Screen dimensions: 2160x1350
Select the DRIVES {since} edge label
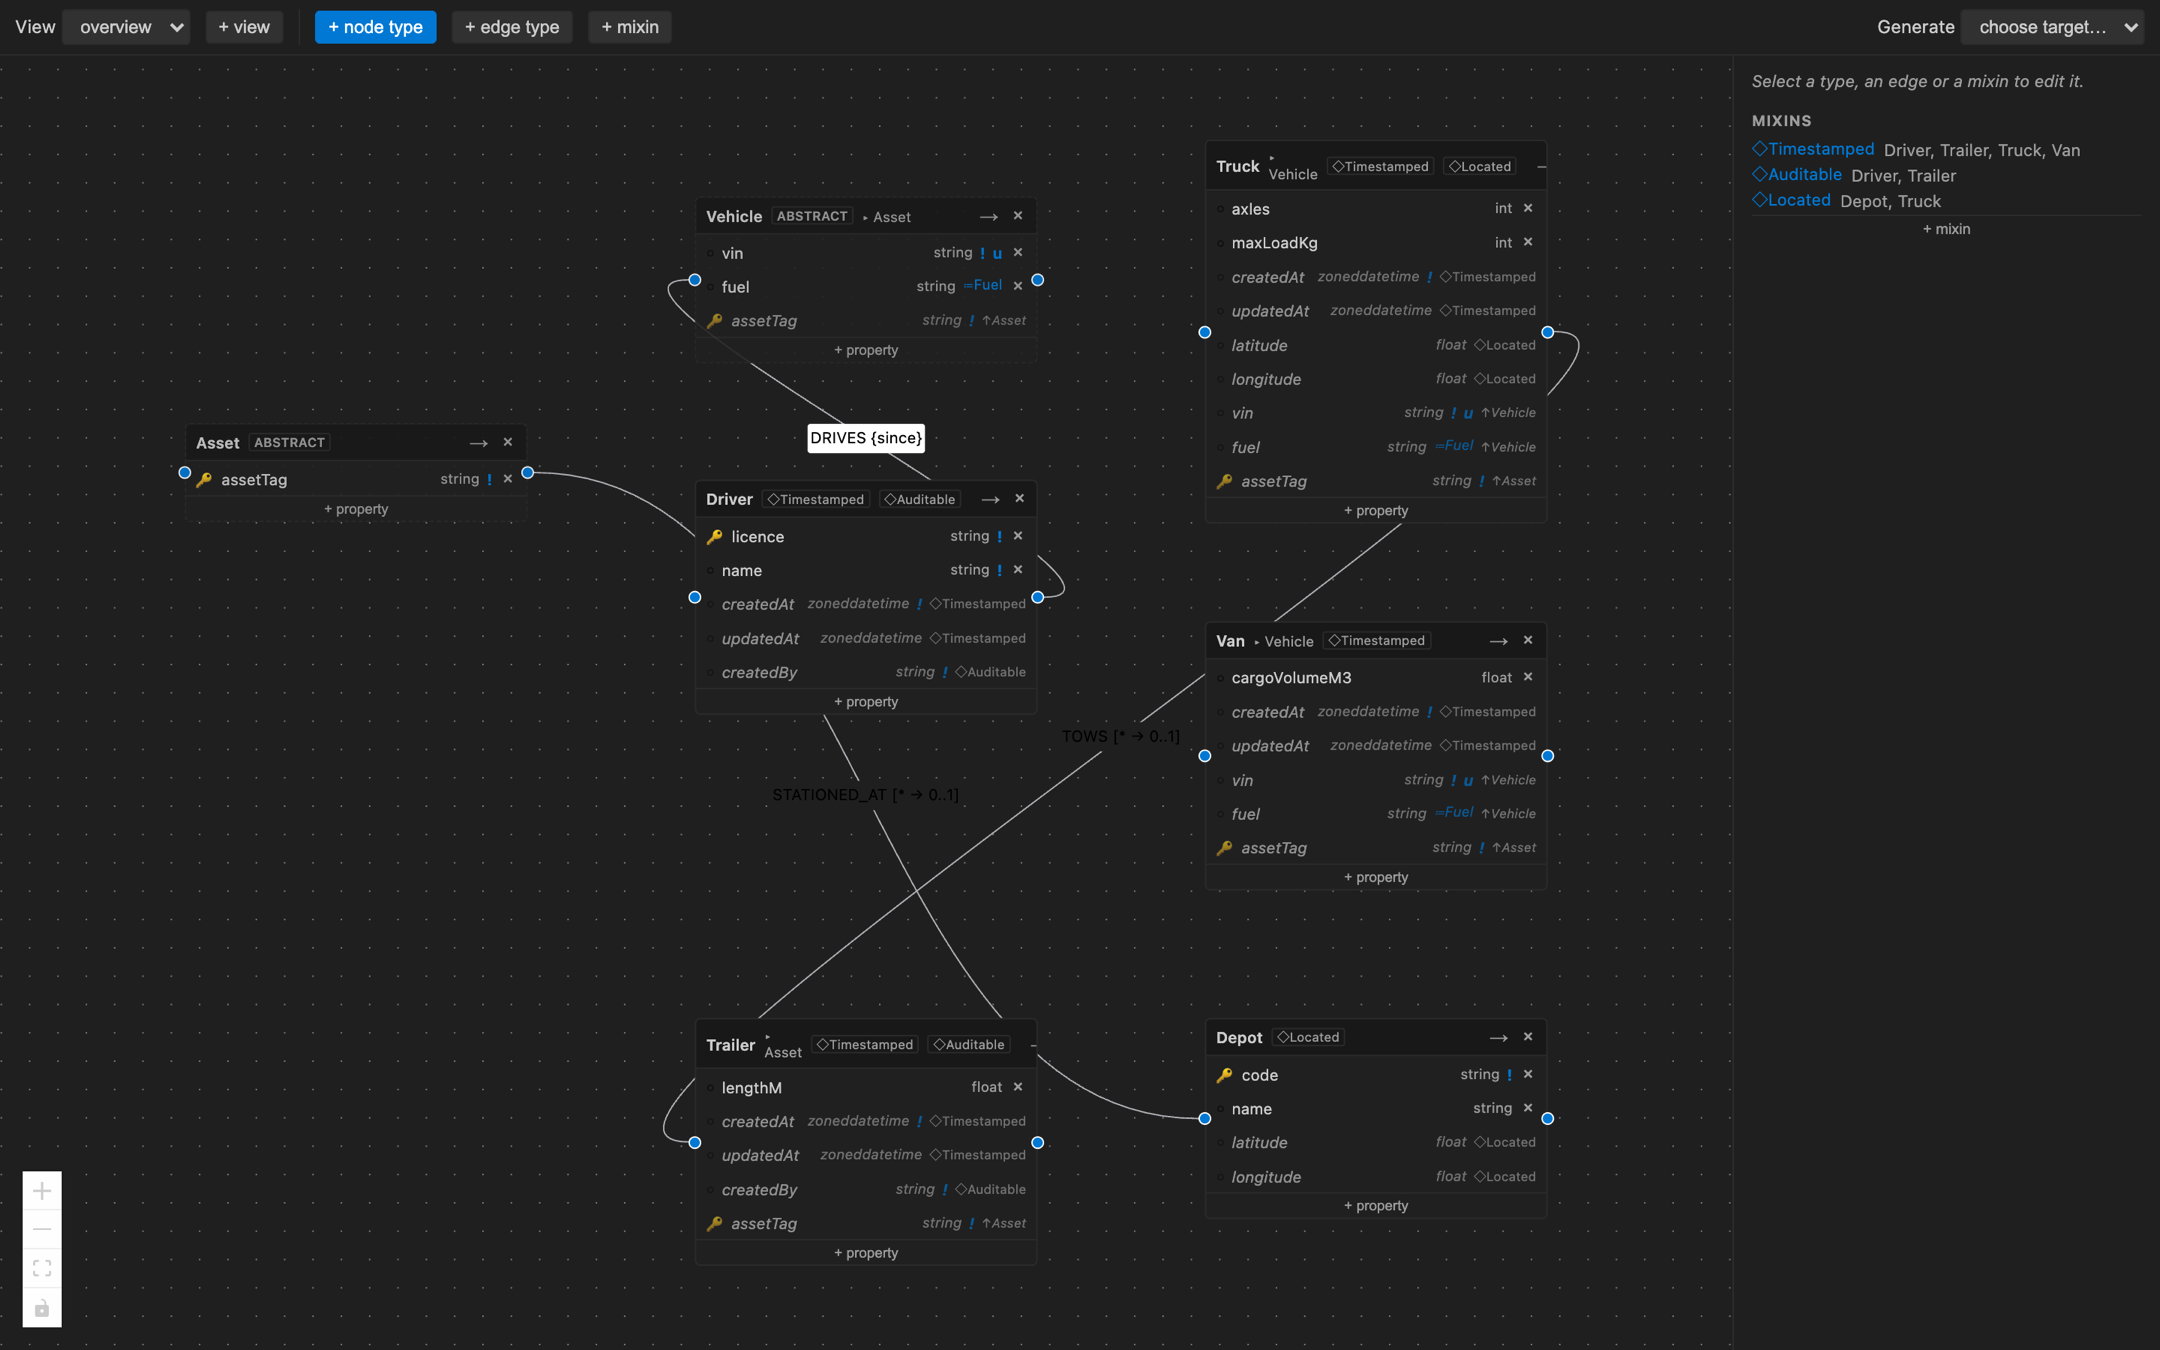[x=866, y=438]
